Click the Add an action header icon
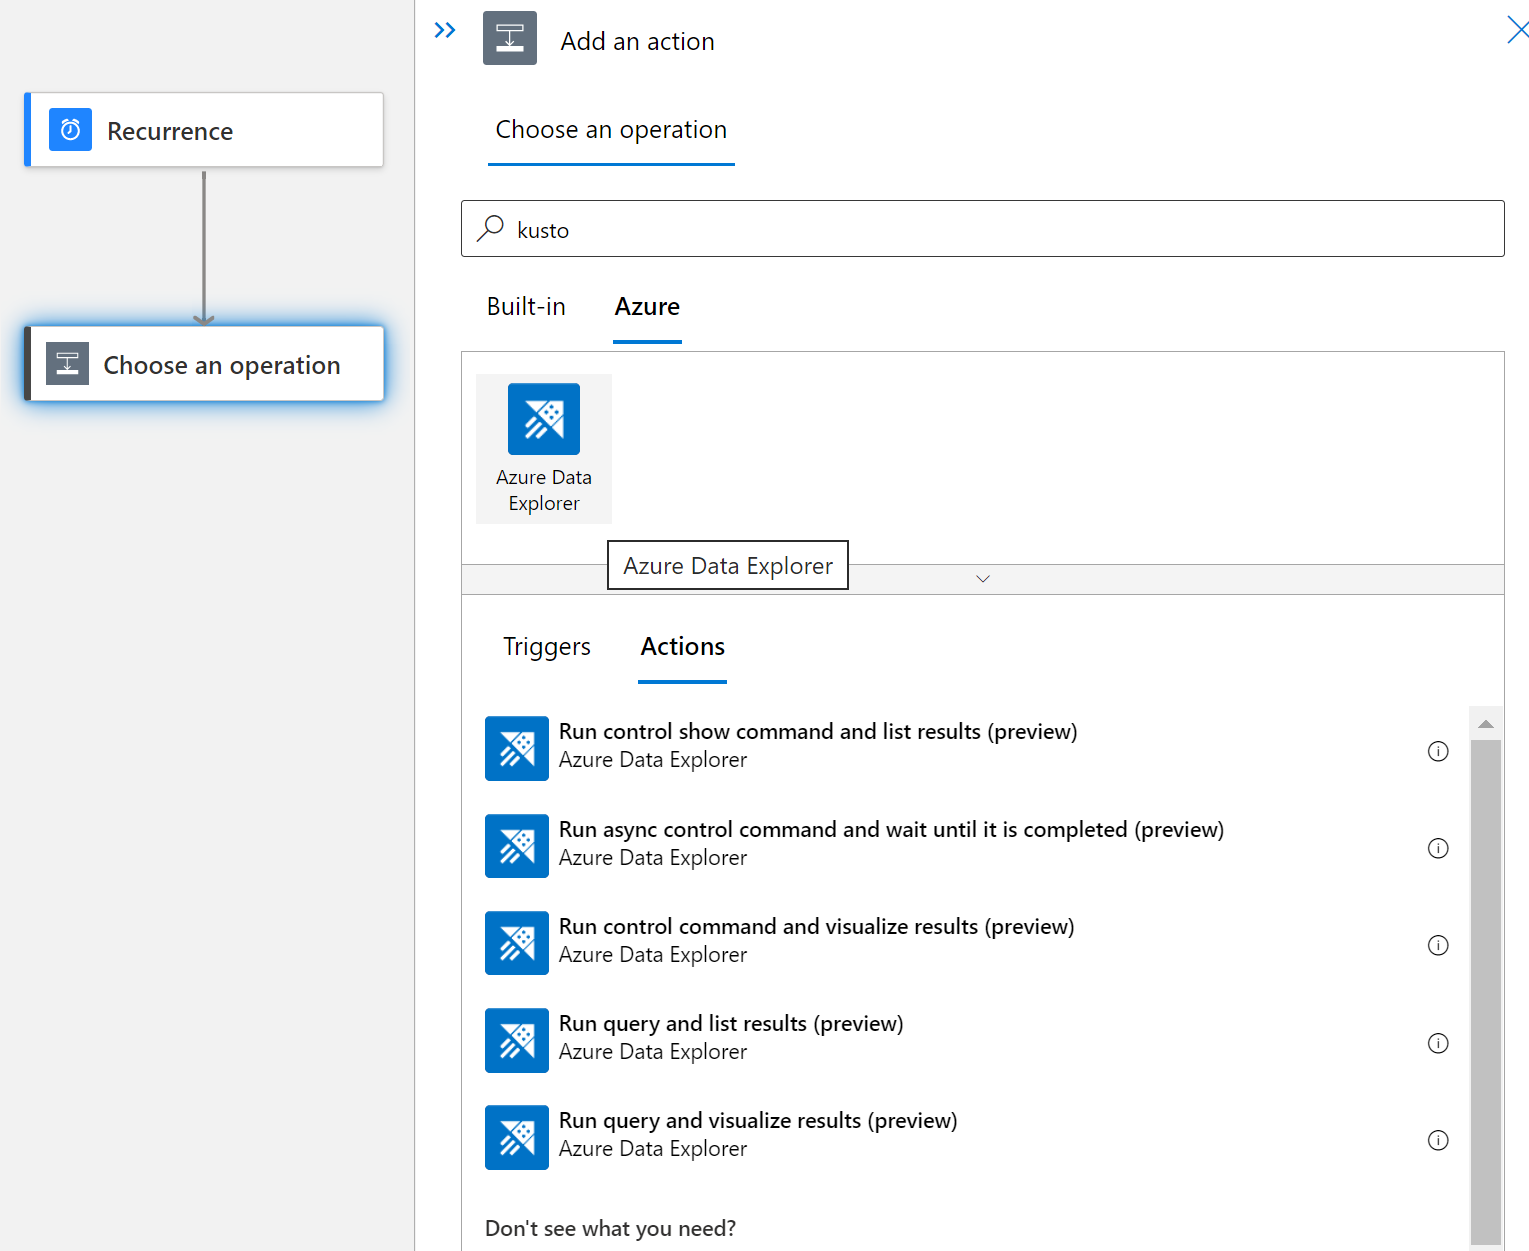 [510, 38]
